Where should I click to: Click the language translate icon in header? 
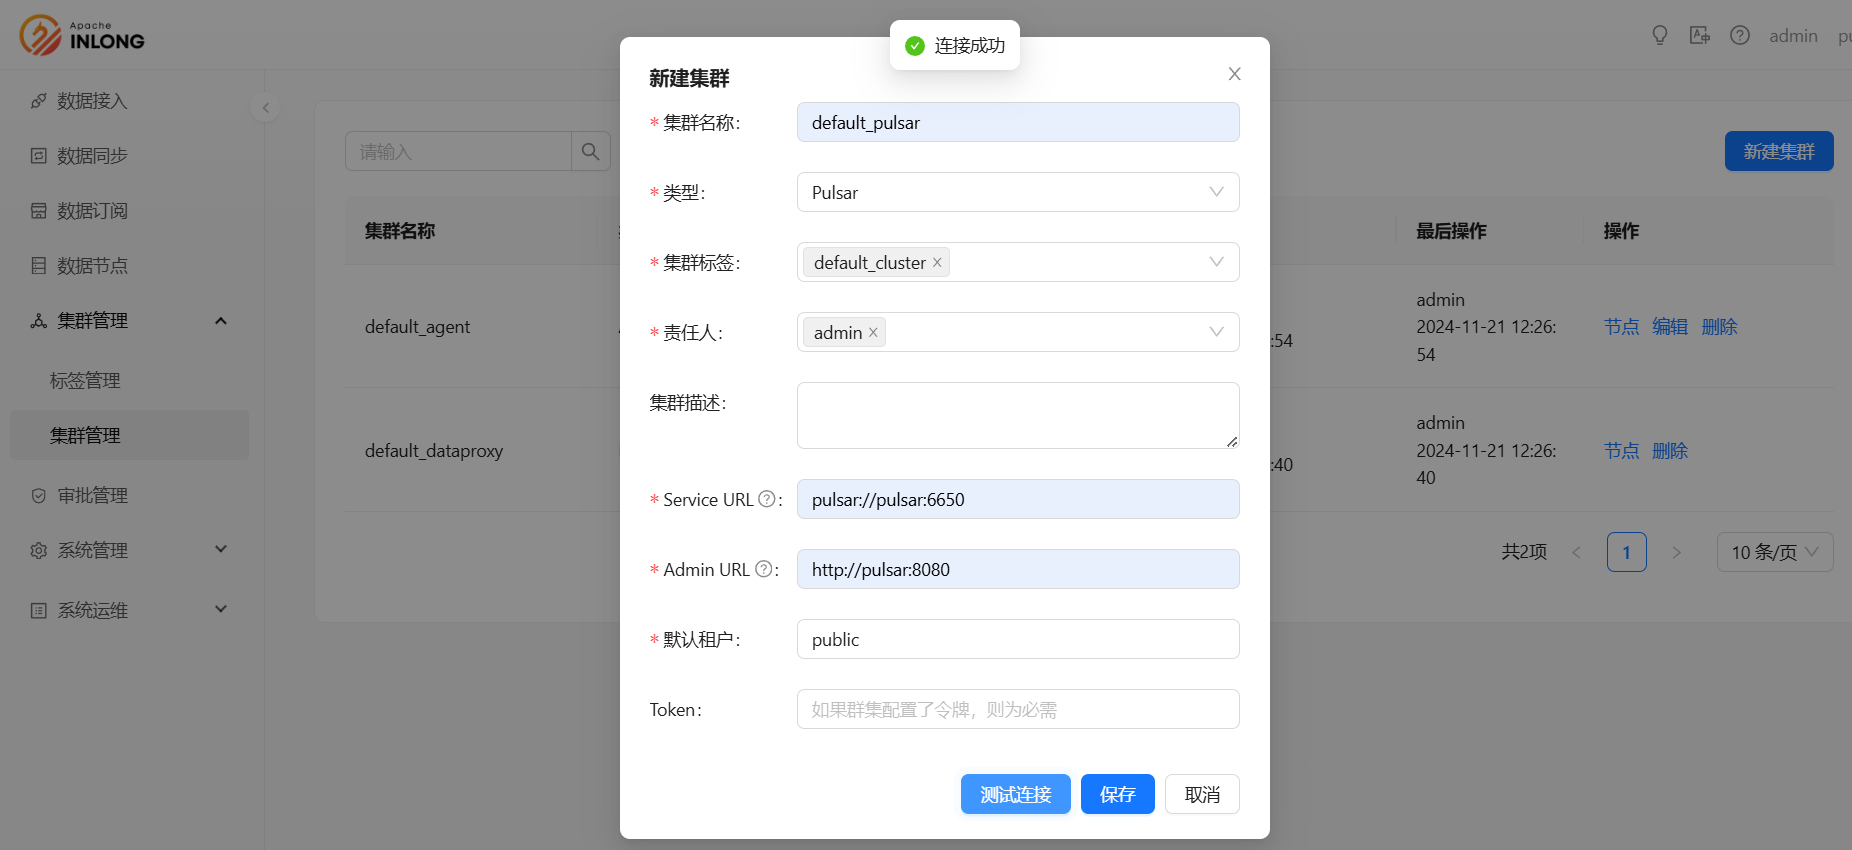click(x=1700, y=36)
